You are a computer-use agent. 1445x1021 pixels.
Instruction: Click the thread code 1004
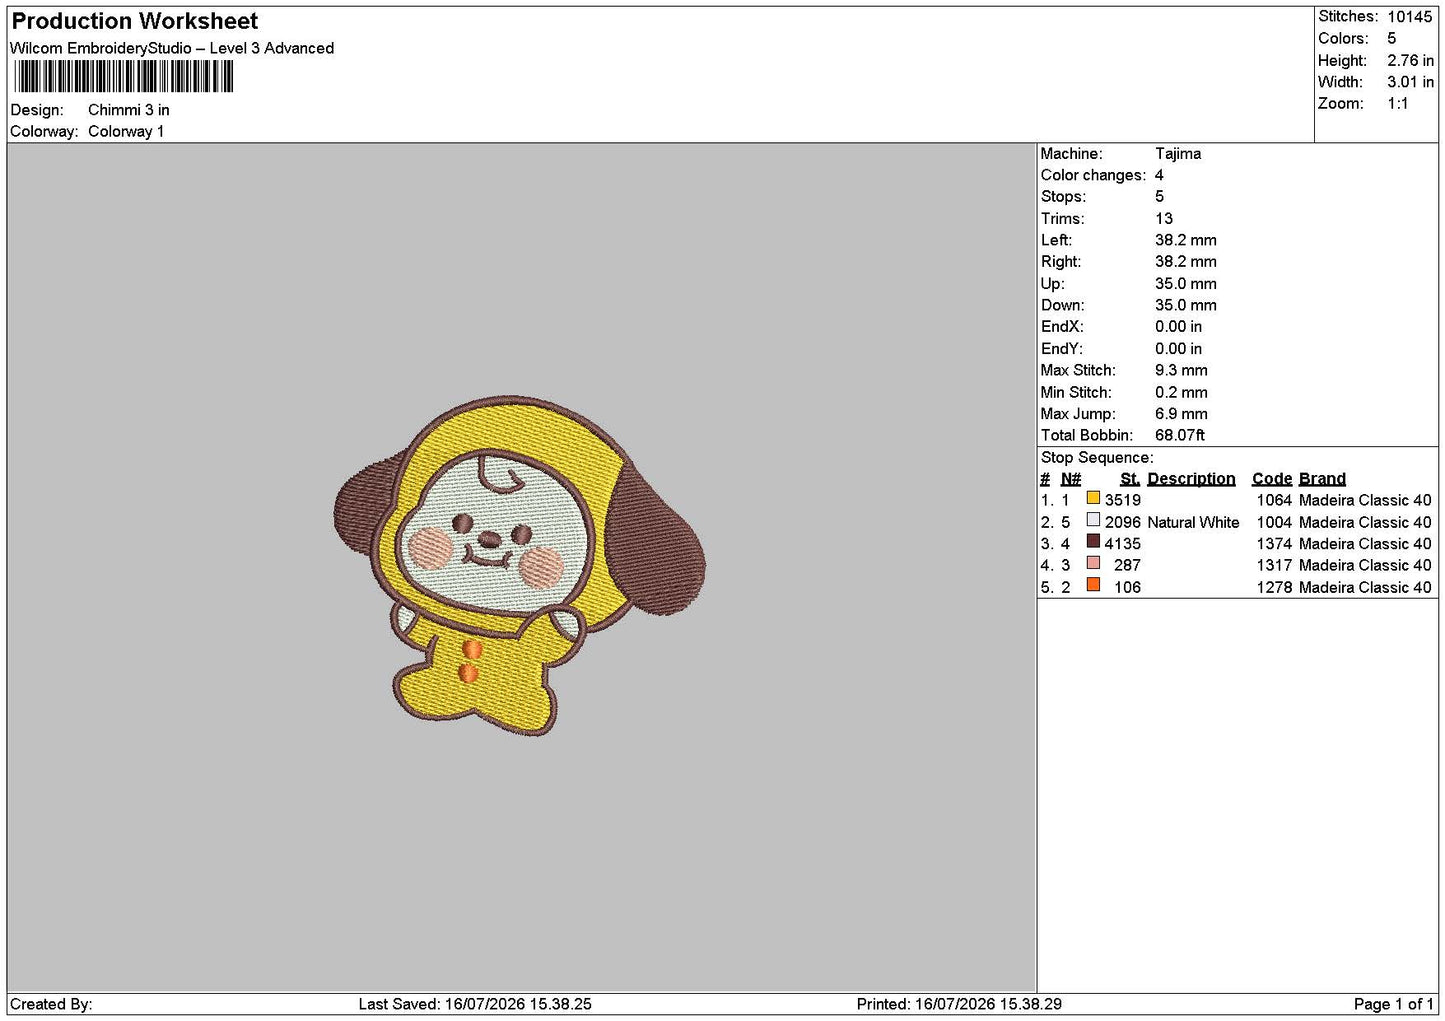(x=1274, y=522)
